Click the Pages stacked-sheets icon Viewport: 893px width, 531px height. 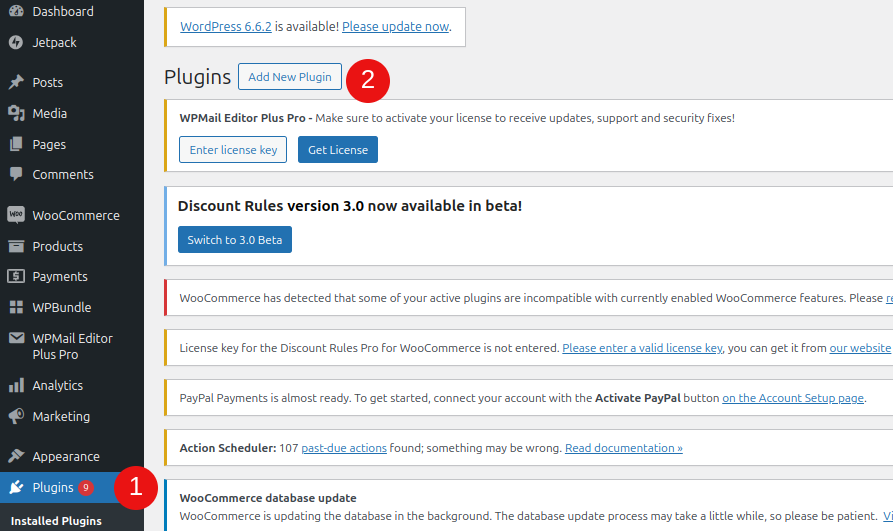click(16, 144)
